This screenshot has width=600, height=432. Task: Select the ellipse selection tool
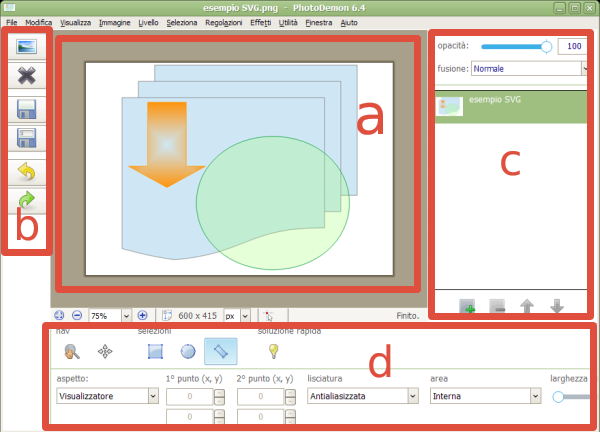[x=187, y=351]
